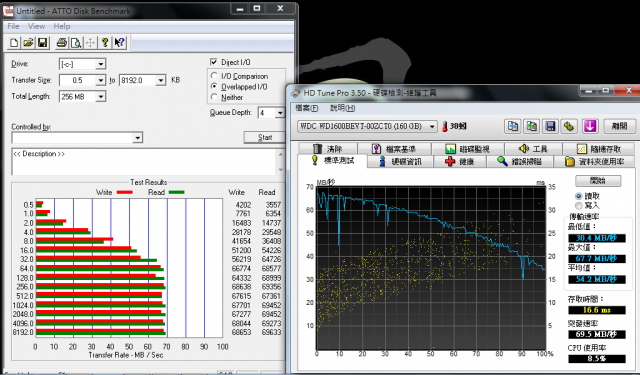640x375 pixels.
Task: Toggle the Direct I/O checkbox
Action: 213,62
